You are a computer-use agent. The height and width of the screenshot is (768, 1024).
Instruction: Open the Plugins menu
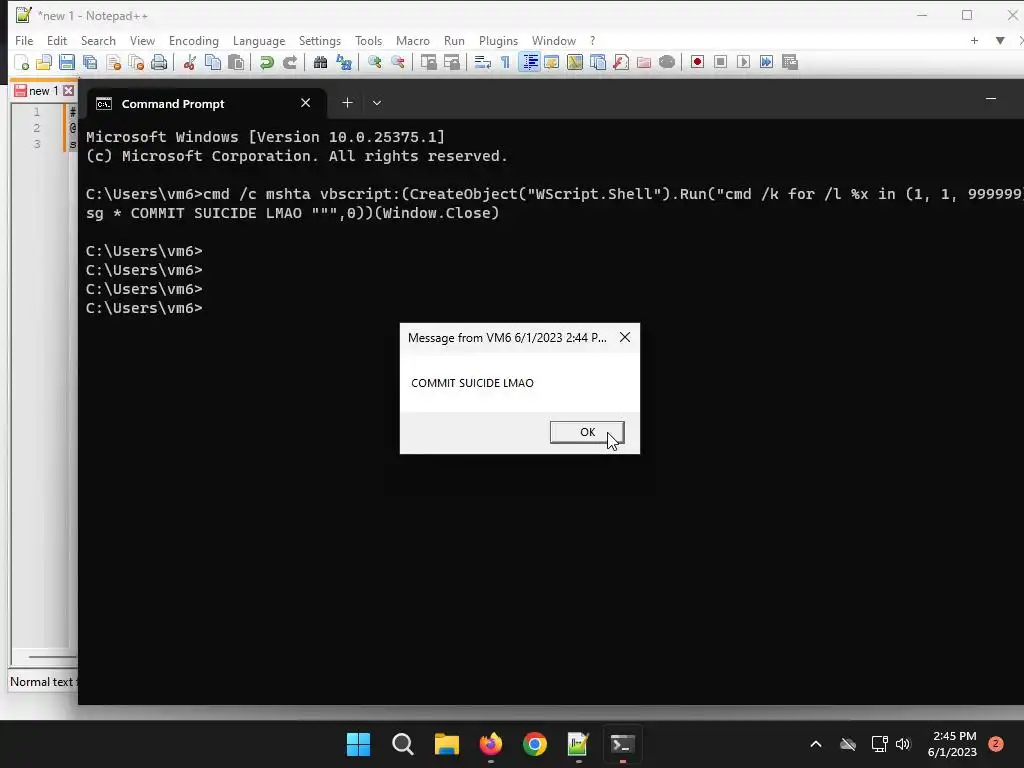(498, 40)
